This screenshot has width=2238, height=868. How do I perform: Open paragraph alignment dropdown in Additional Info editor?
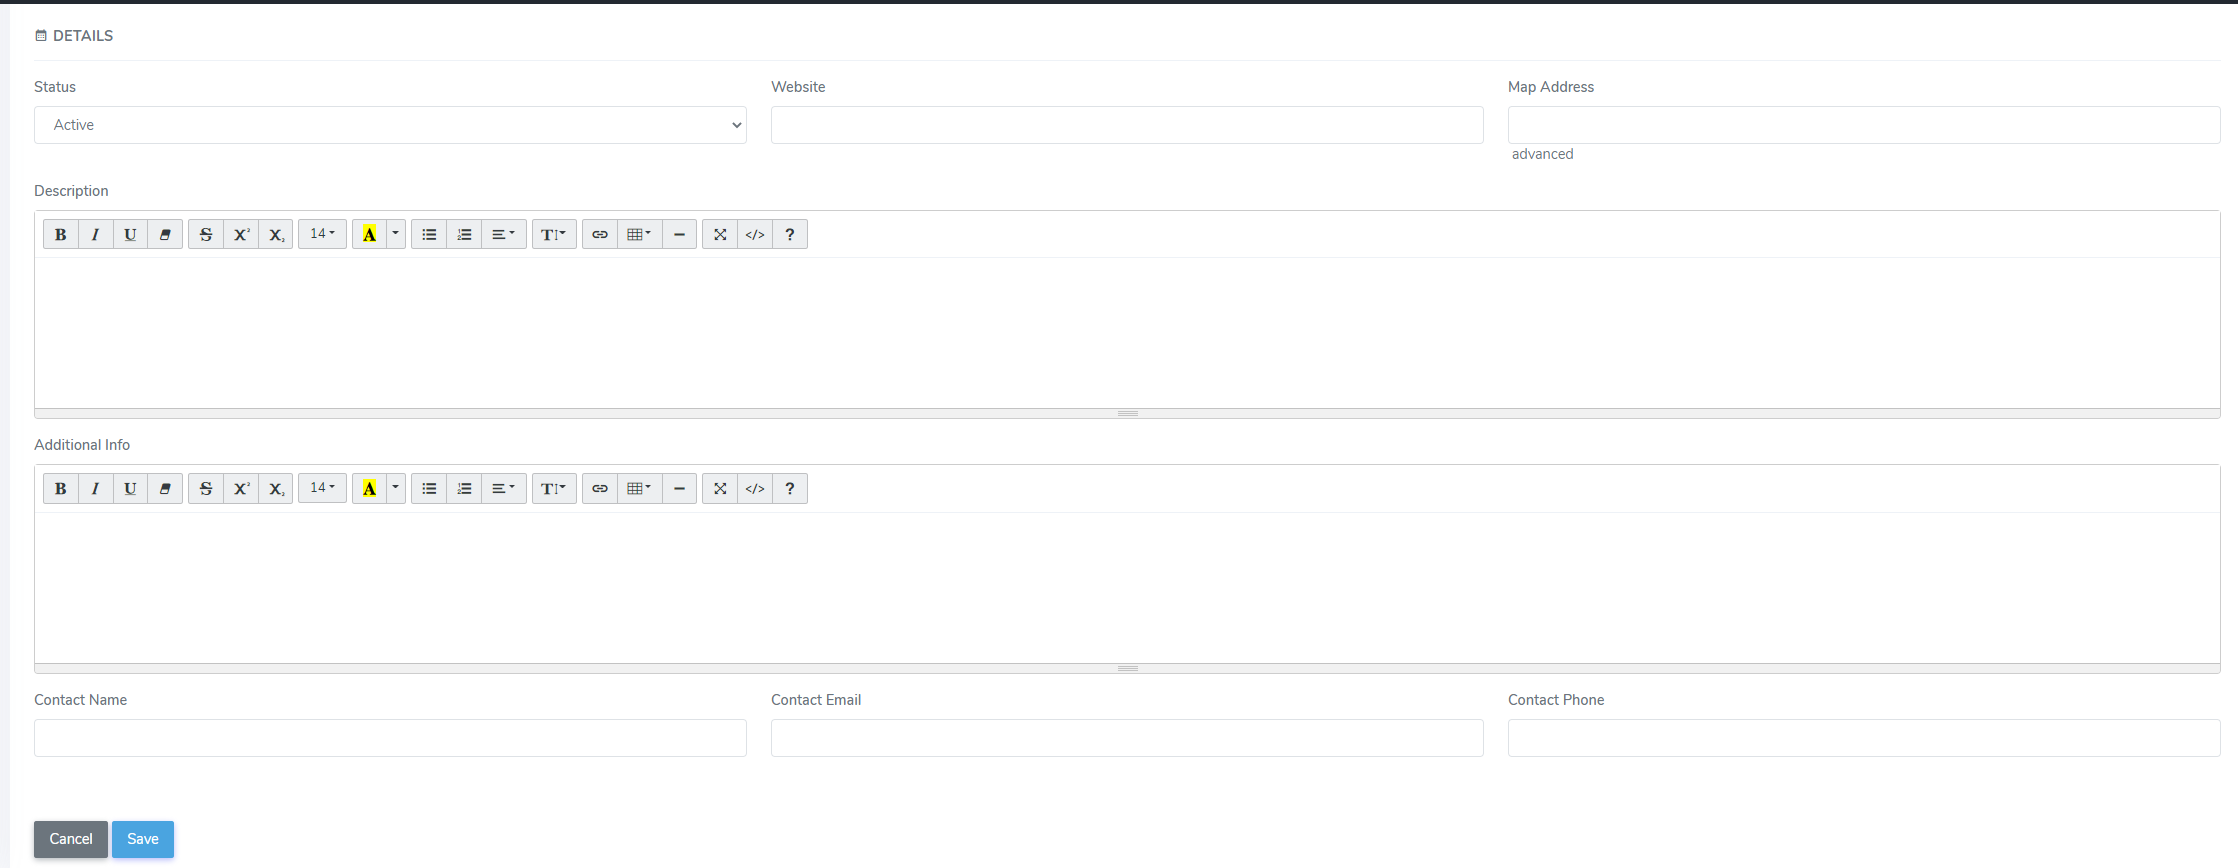point(504,488)
